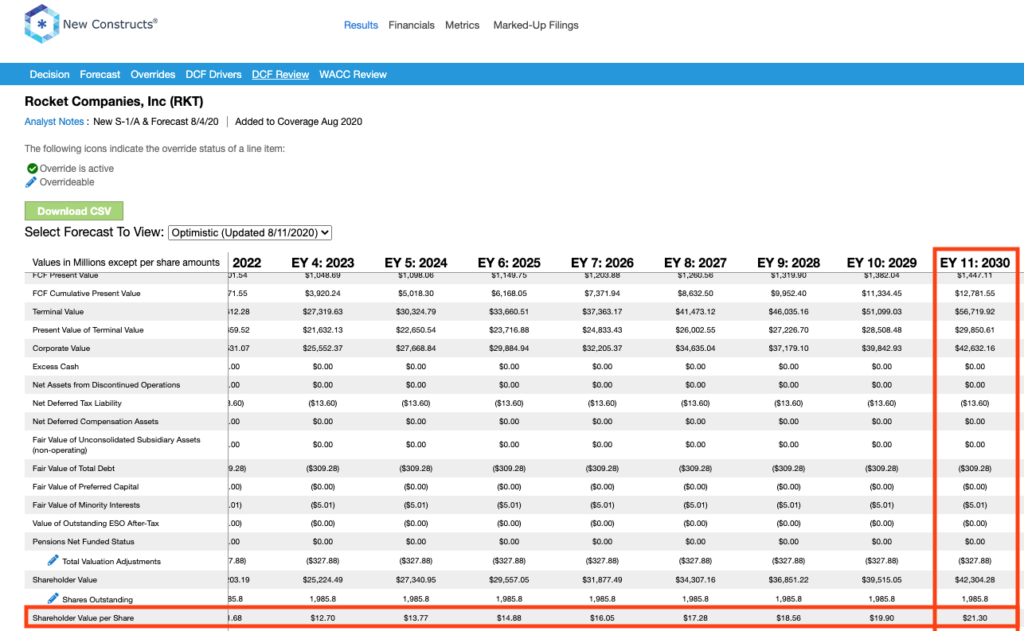The image size is (1024, 631).
Task: Go to the Financials page
Action: click(x=411, y=25)
